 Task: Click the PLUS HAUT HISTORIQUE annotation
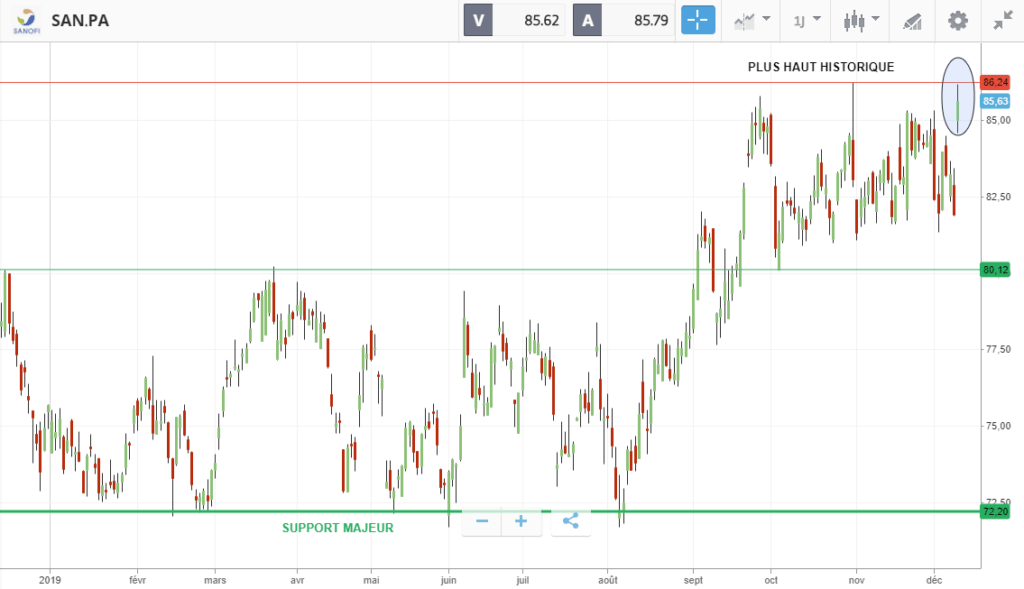(821, 67)
